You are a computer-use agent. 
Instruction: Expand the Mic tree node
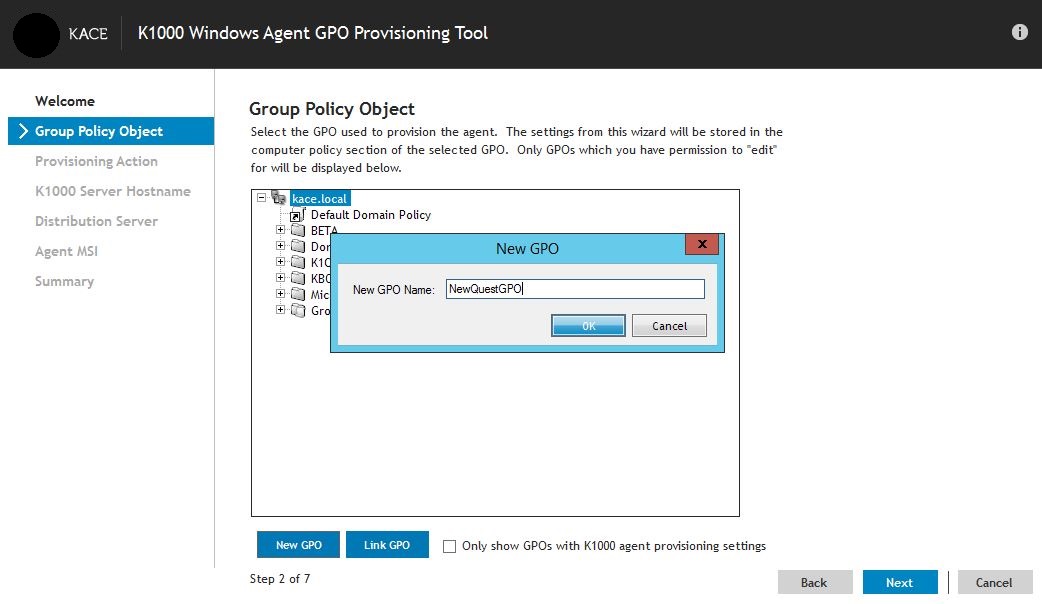(280, 293)
